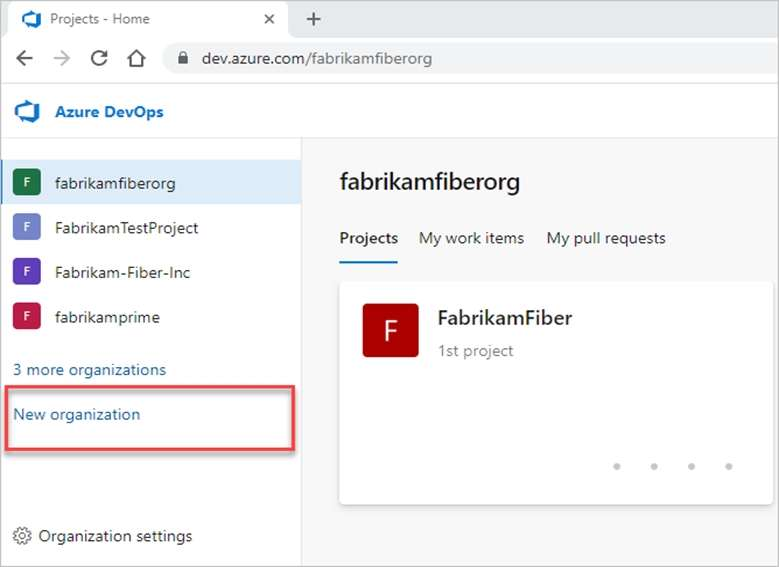Navigate back with the browser arrow
The height and width of the screenshot is (567, 779).
point(25,58)
